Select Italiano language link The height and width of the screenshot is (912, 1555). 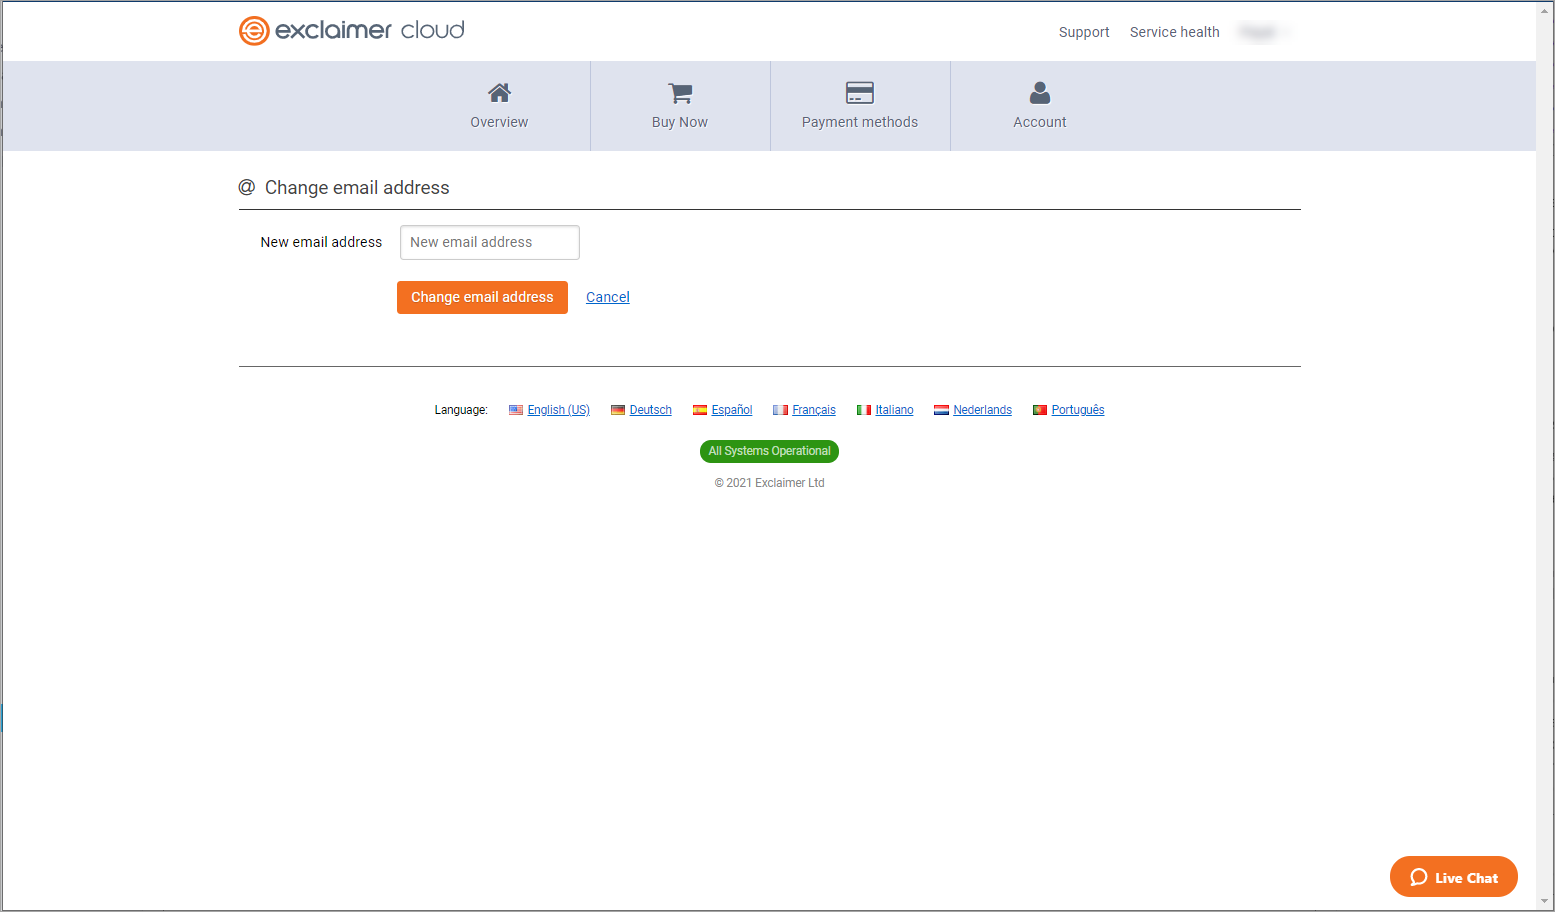click(x=894, y=410)
